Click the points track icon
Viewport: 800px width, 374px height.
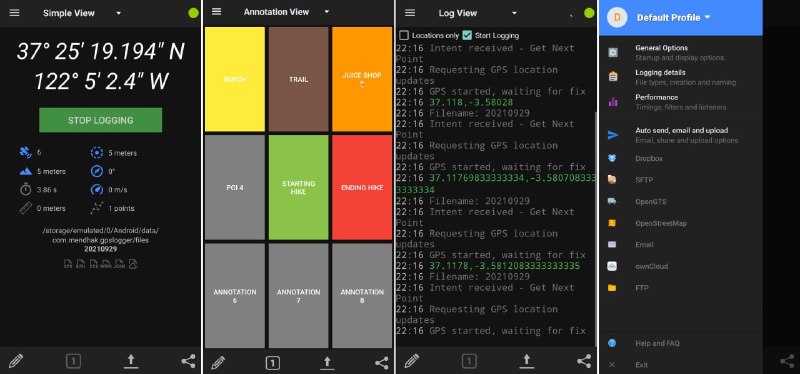[97, 208]
